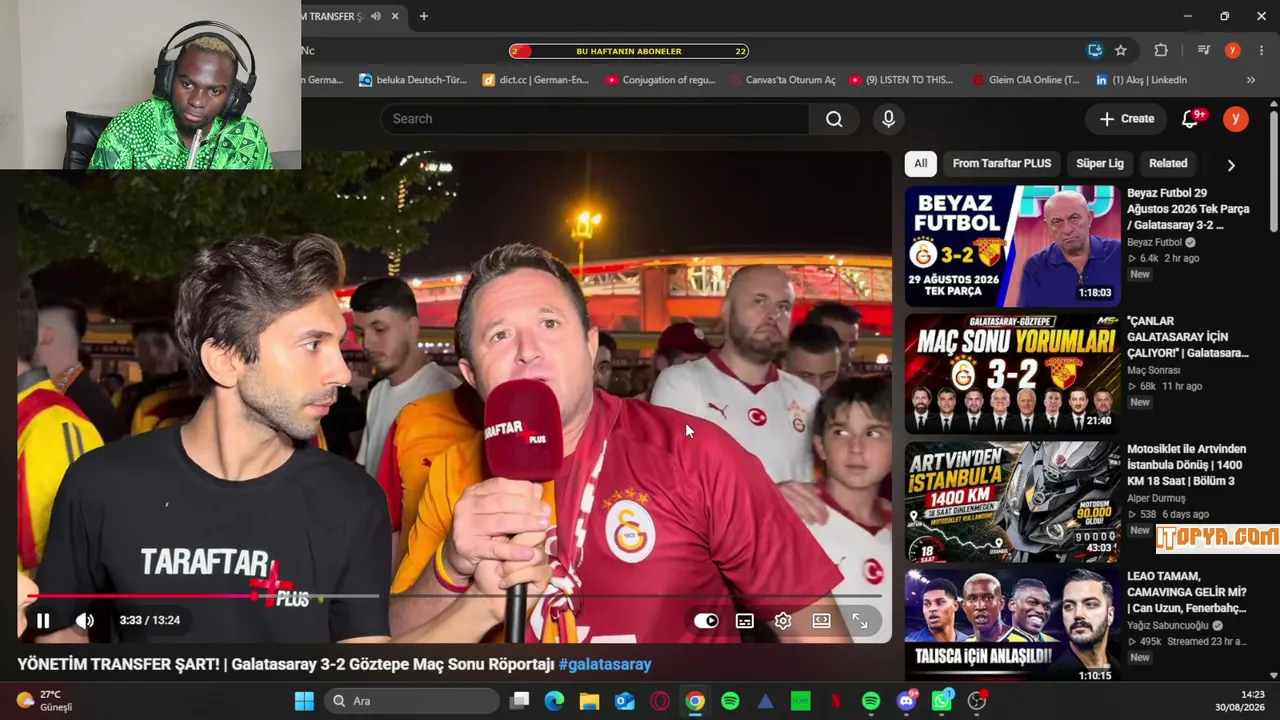Image resolution: width=1280 pixels, height=720 pixels.
Task: Show more filter chips with right chevron
Action: 1231,164
